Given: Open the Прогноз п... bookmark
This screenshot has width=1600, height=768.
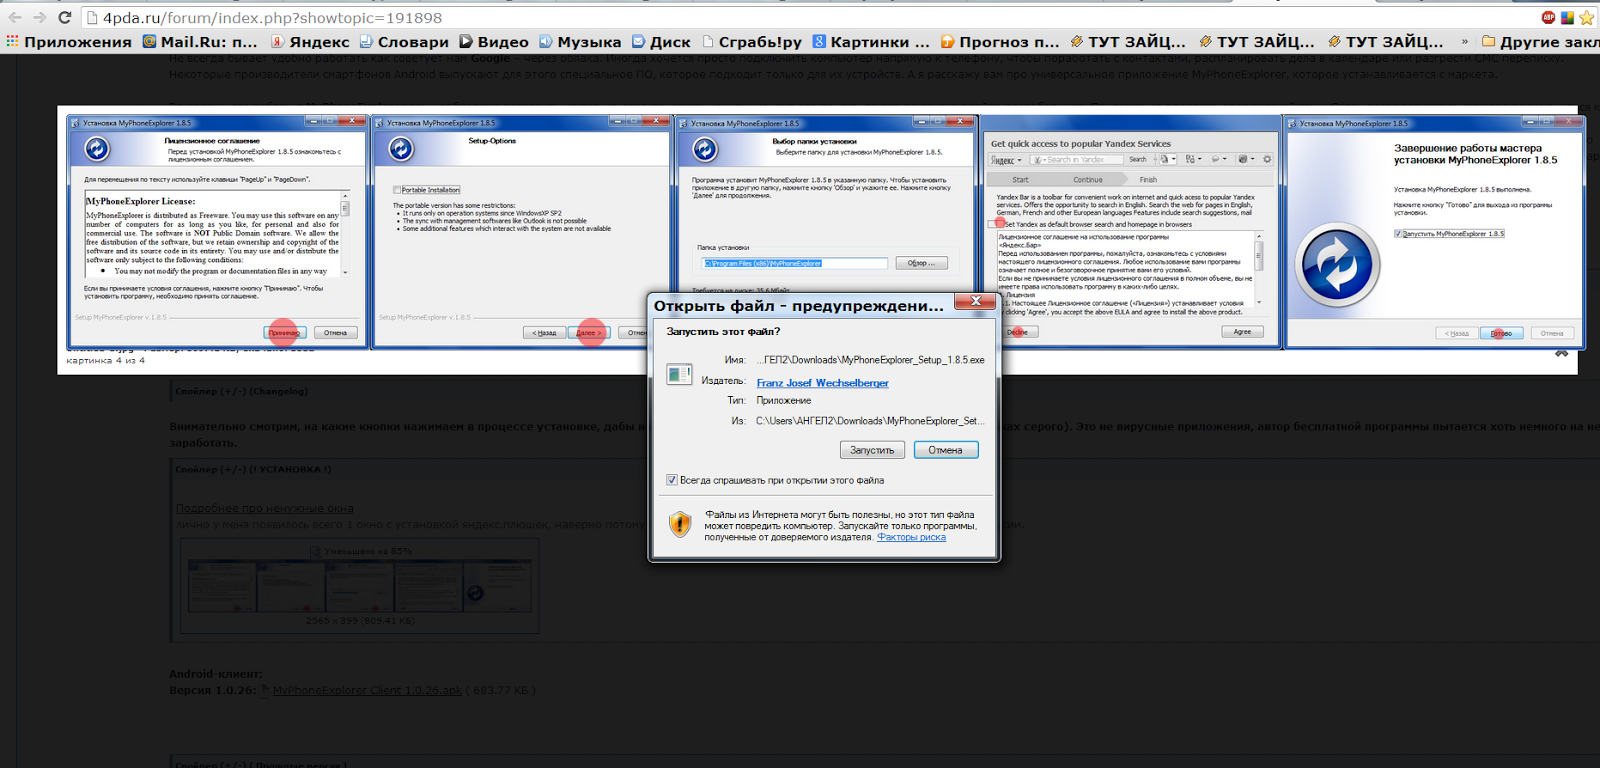Looking at the screenshot, I should click(x=1000, y=42).
